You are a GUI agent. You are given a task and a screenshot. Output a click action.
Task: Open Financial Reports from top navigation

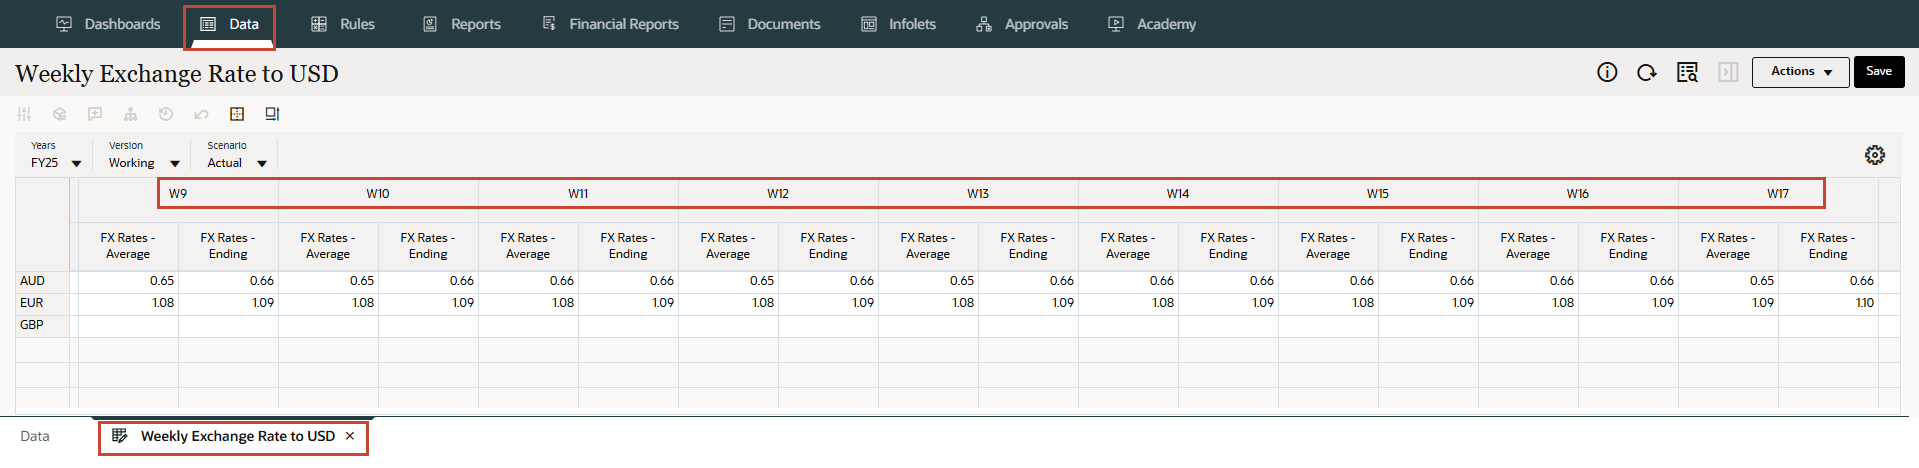pos(610,24)
